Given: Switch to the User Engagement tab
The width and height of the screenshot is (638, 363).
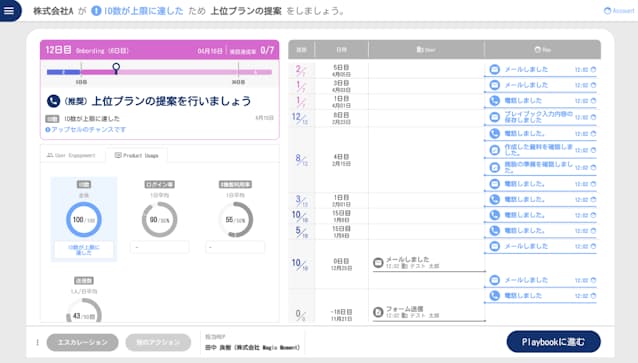Looking at the screenshot, I should coord(71,155).
